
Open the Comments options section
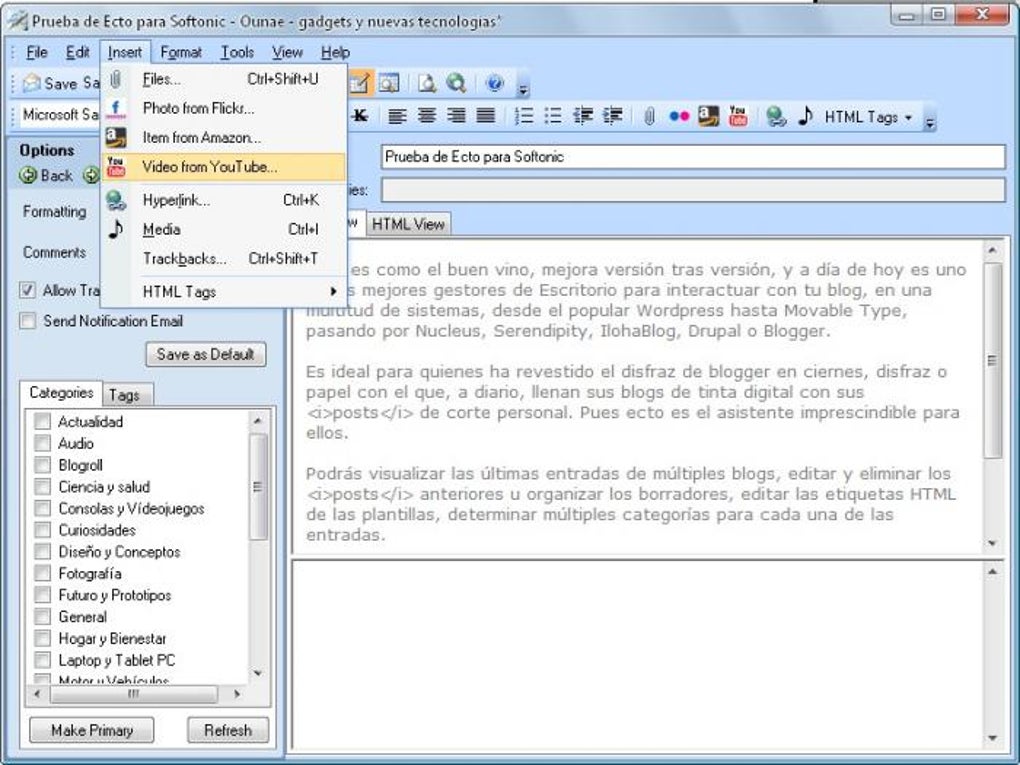55,252
